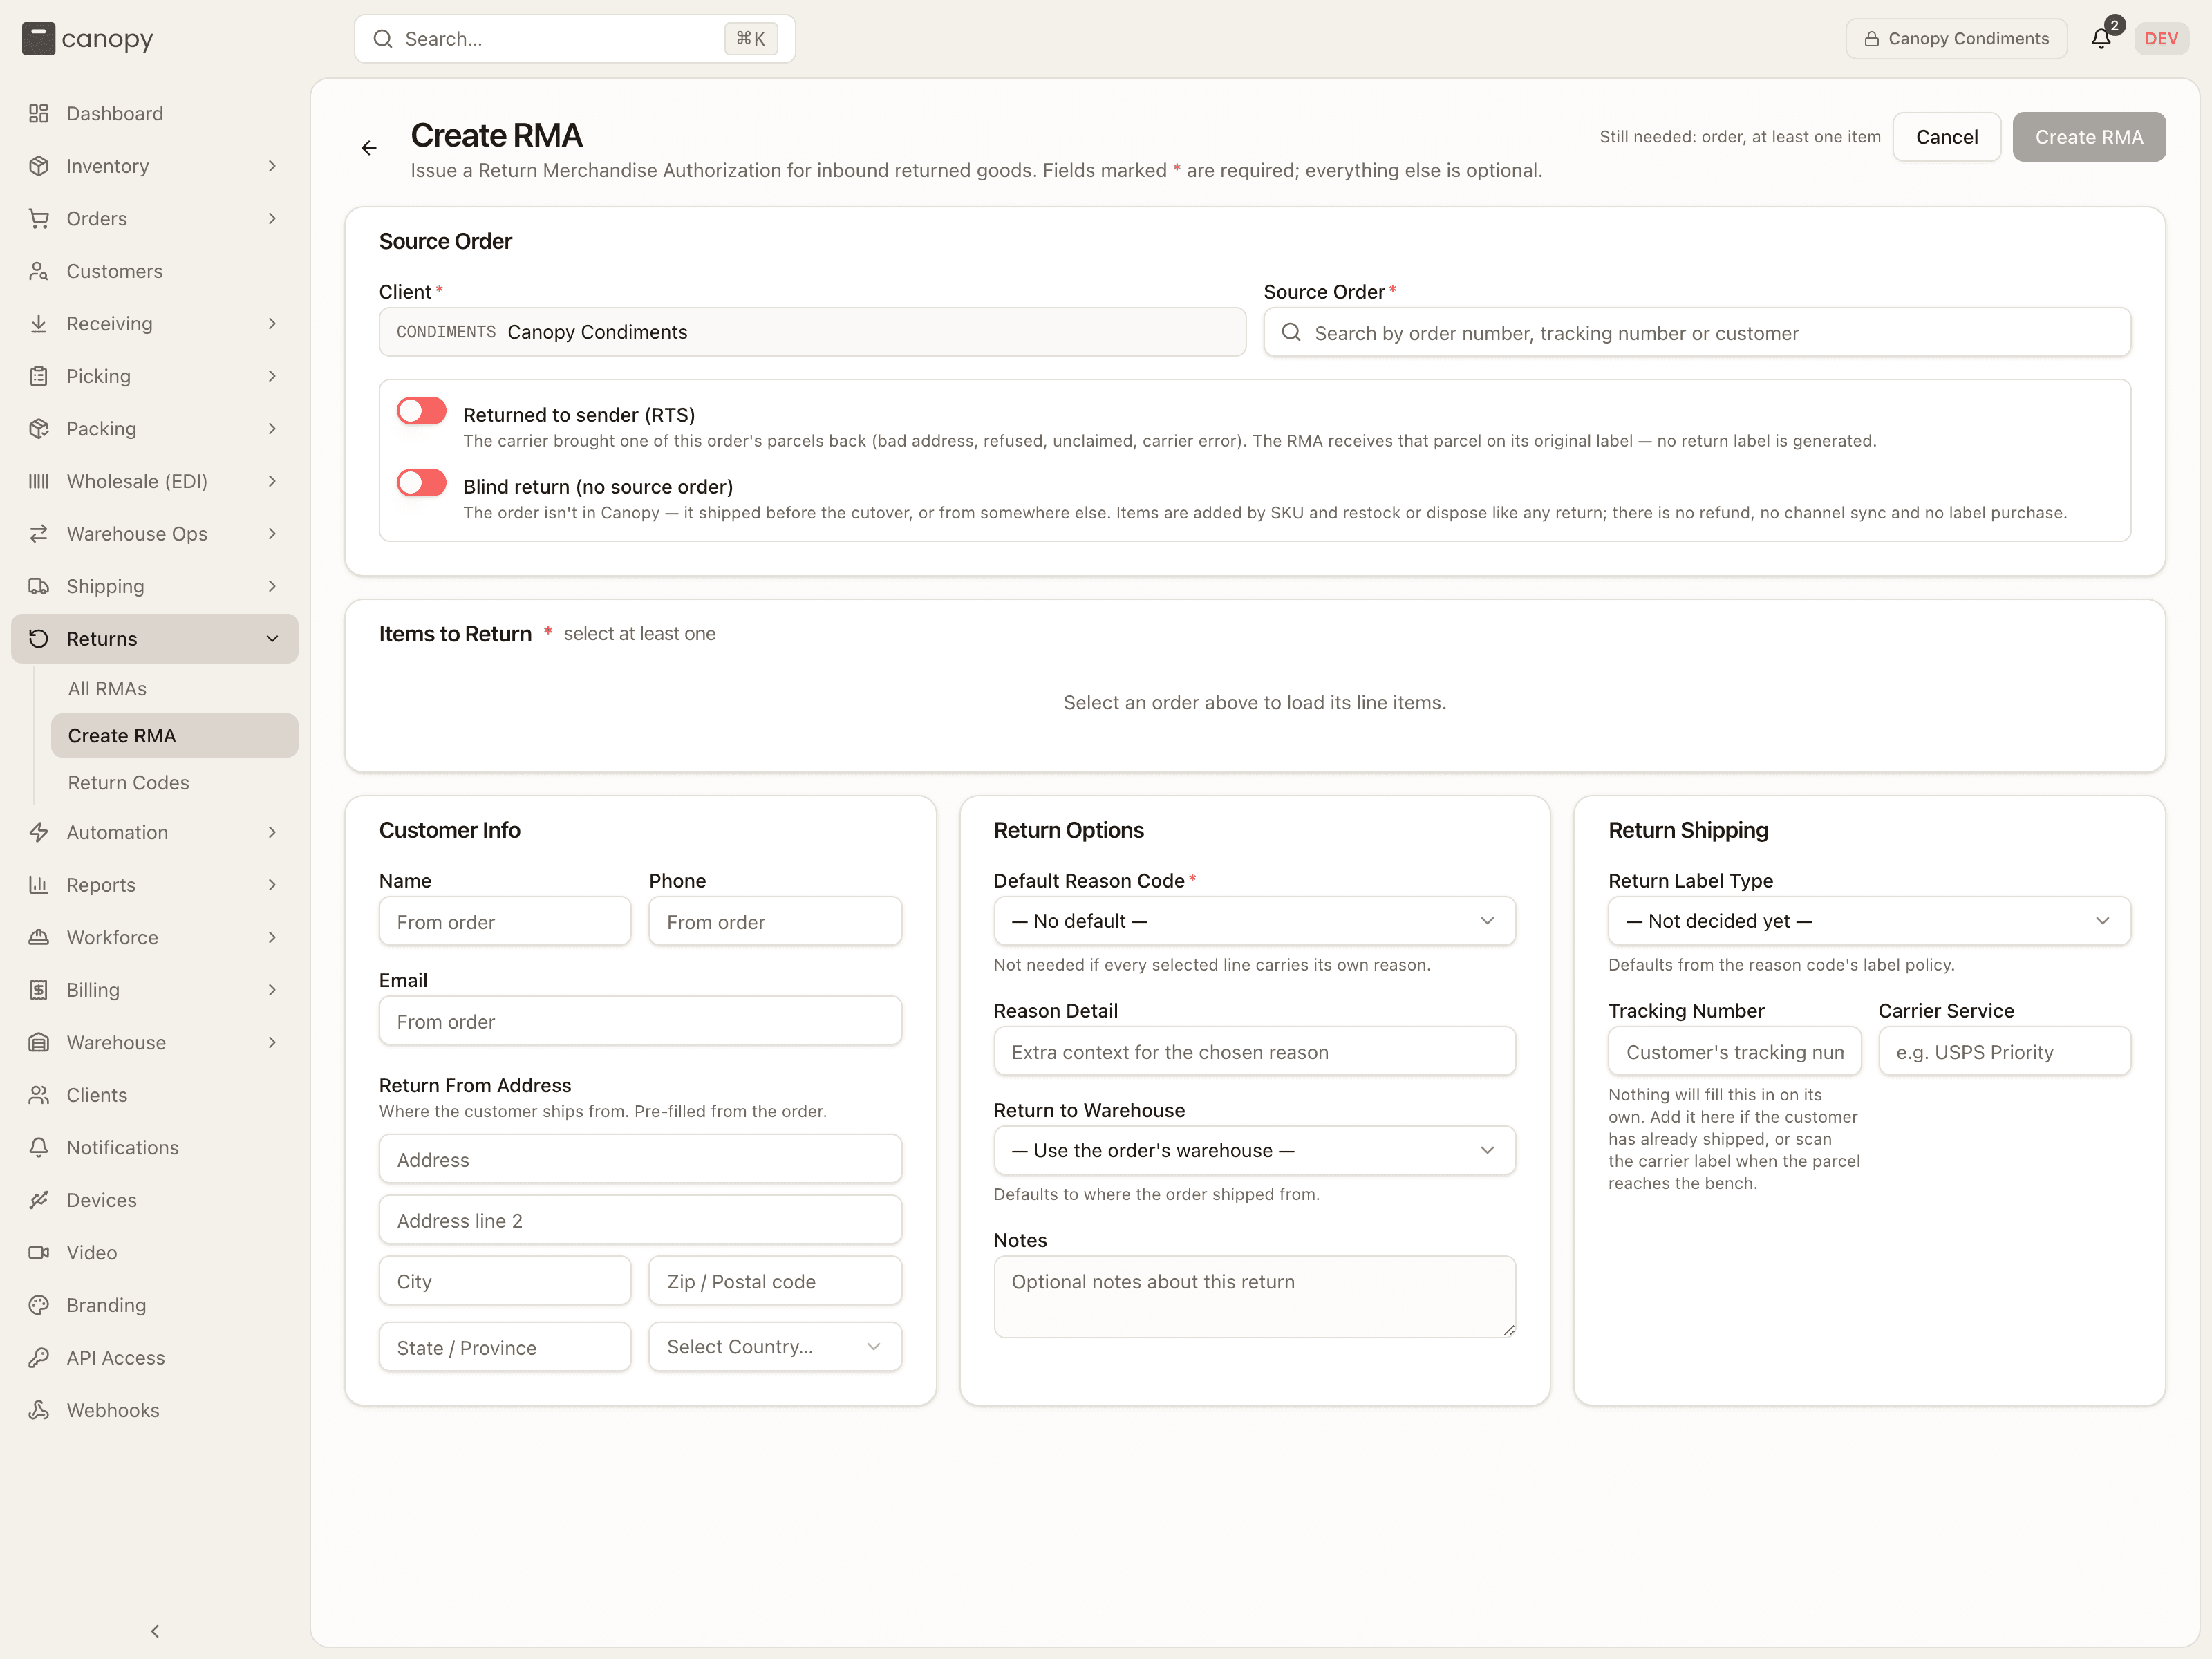Click the Workforce hard hat icon
The image size is (2212, 1659).
tap(39, 937)
